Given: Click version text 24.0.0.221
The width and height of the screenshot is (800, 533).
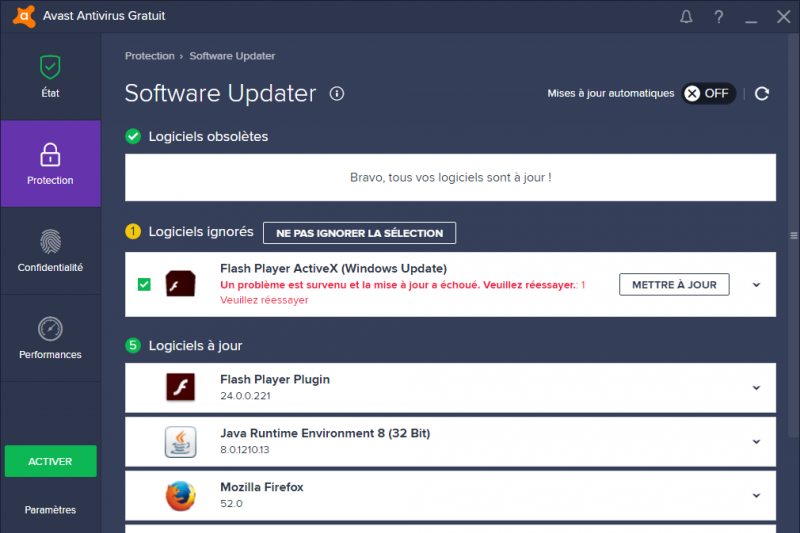Looking at the screenshot, I should click(x=245, y=396).
